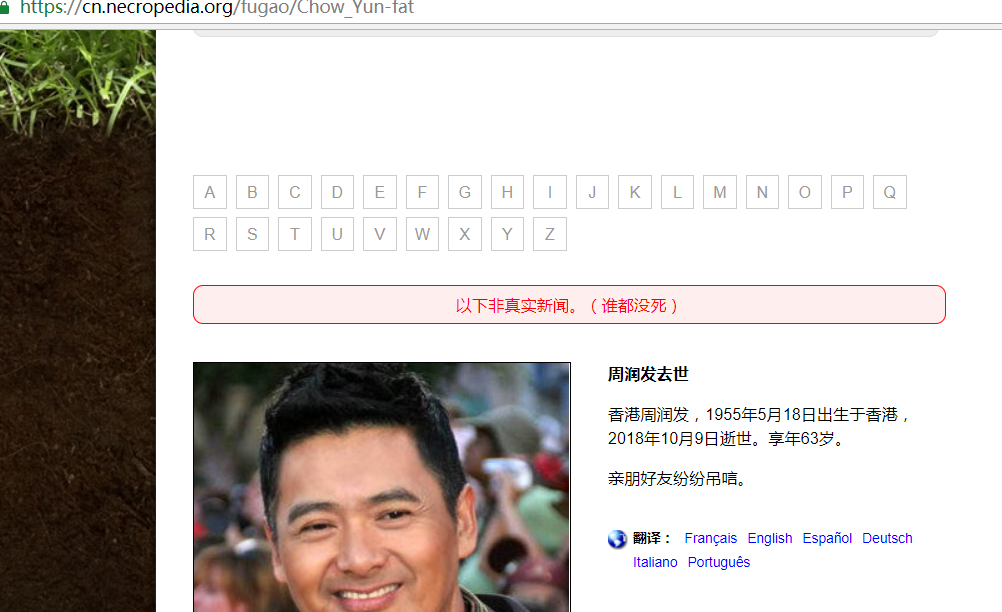
Task: Open the English translation link
Action: pyautogui.click(x=770, y=539)
